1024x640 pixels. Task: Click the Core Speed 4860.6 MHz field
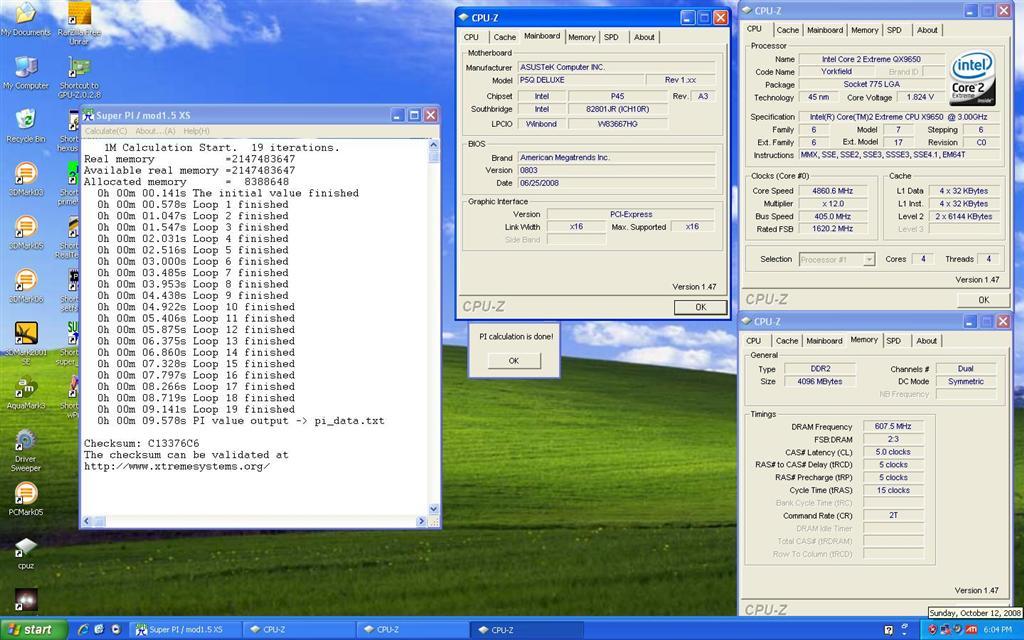pyautogui.click(x=832, y=191)
